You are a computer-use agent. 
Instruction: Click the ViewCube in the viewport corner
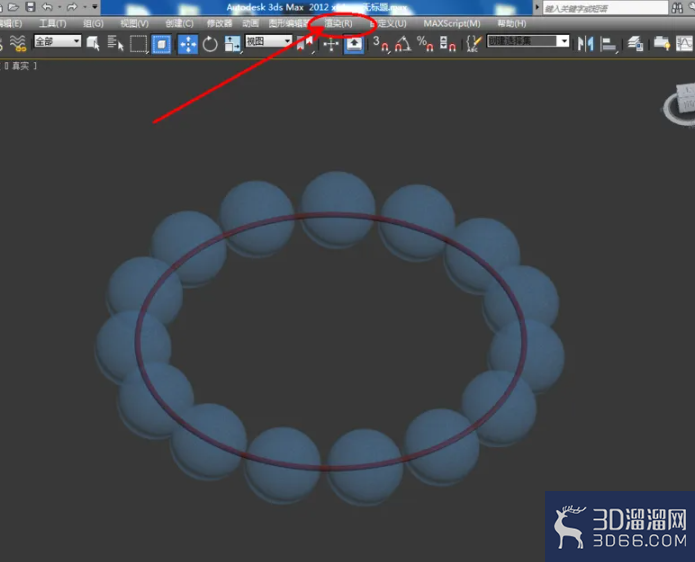click(680, 104)
